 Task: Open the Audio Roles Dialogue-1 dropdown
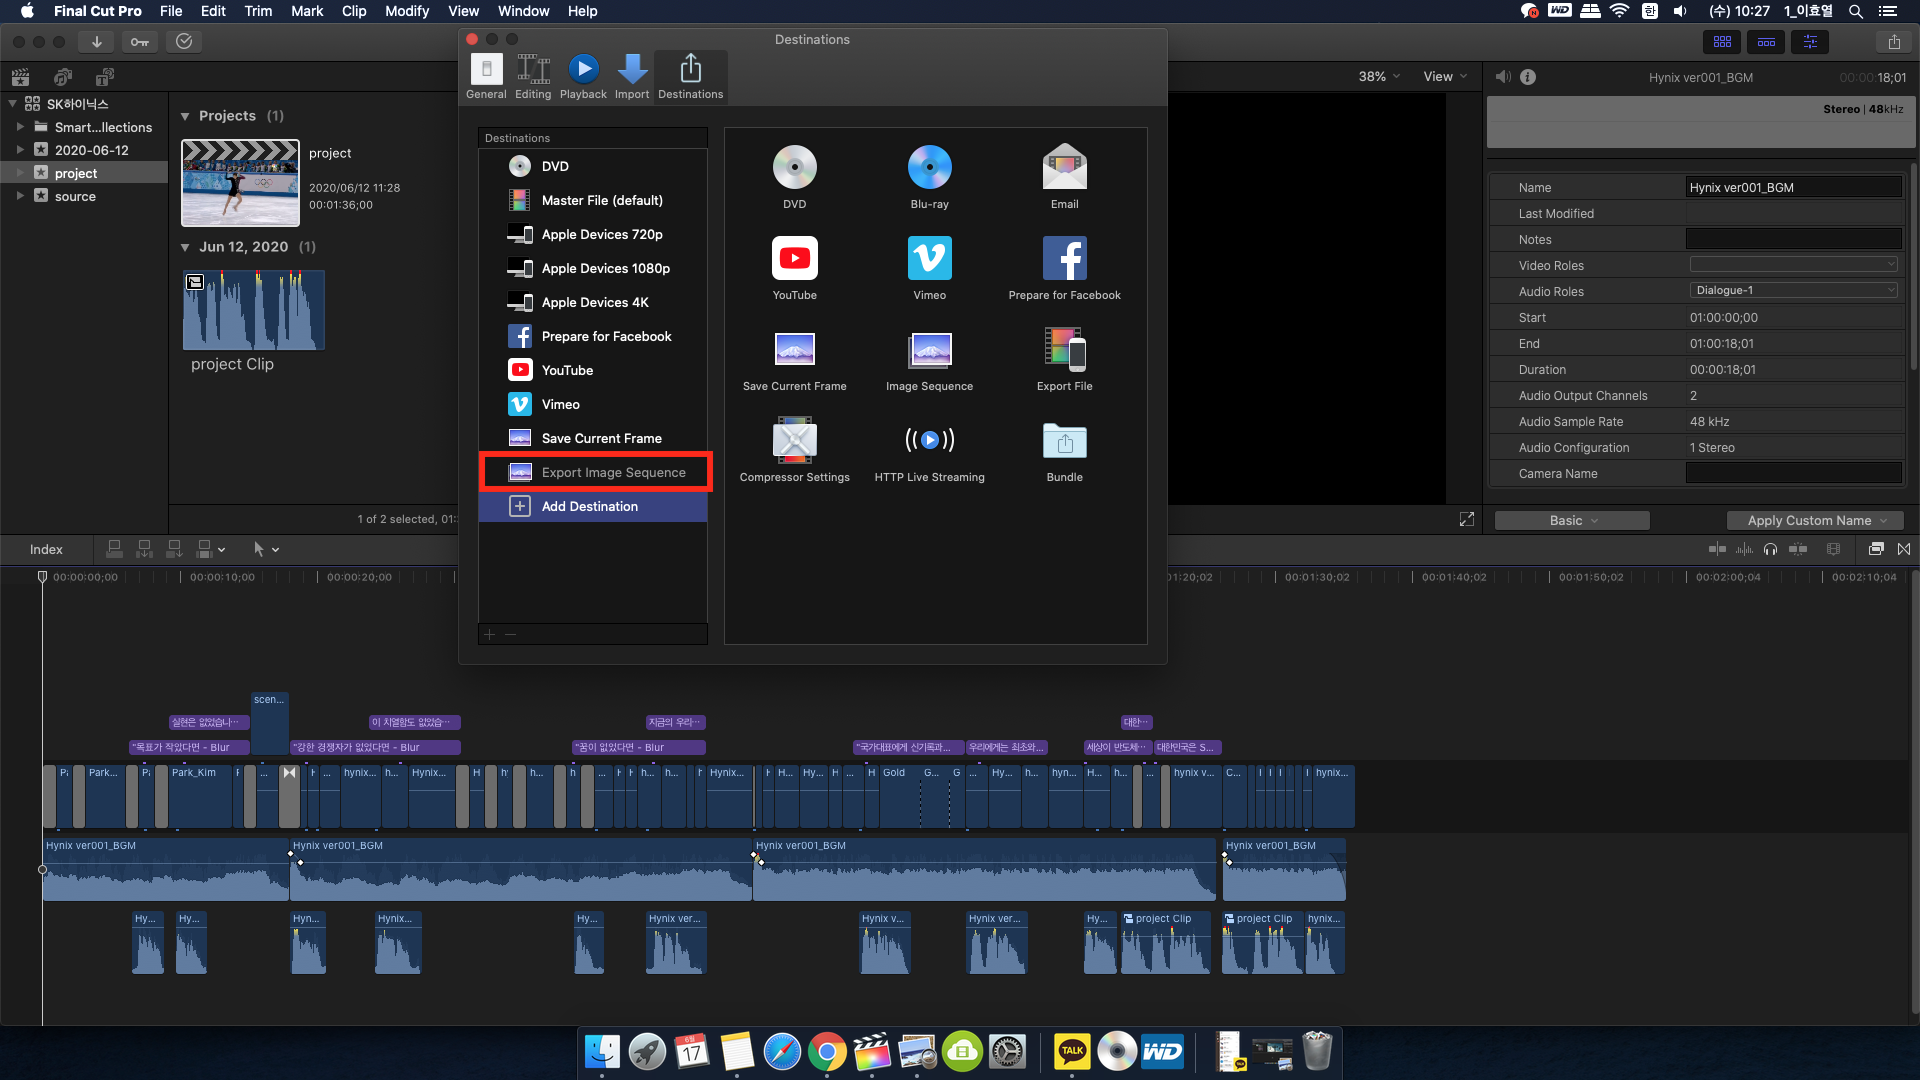pyautogui.click(x=1793, y=291)
